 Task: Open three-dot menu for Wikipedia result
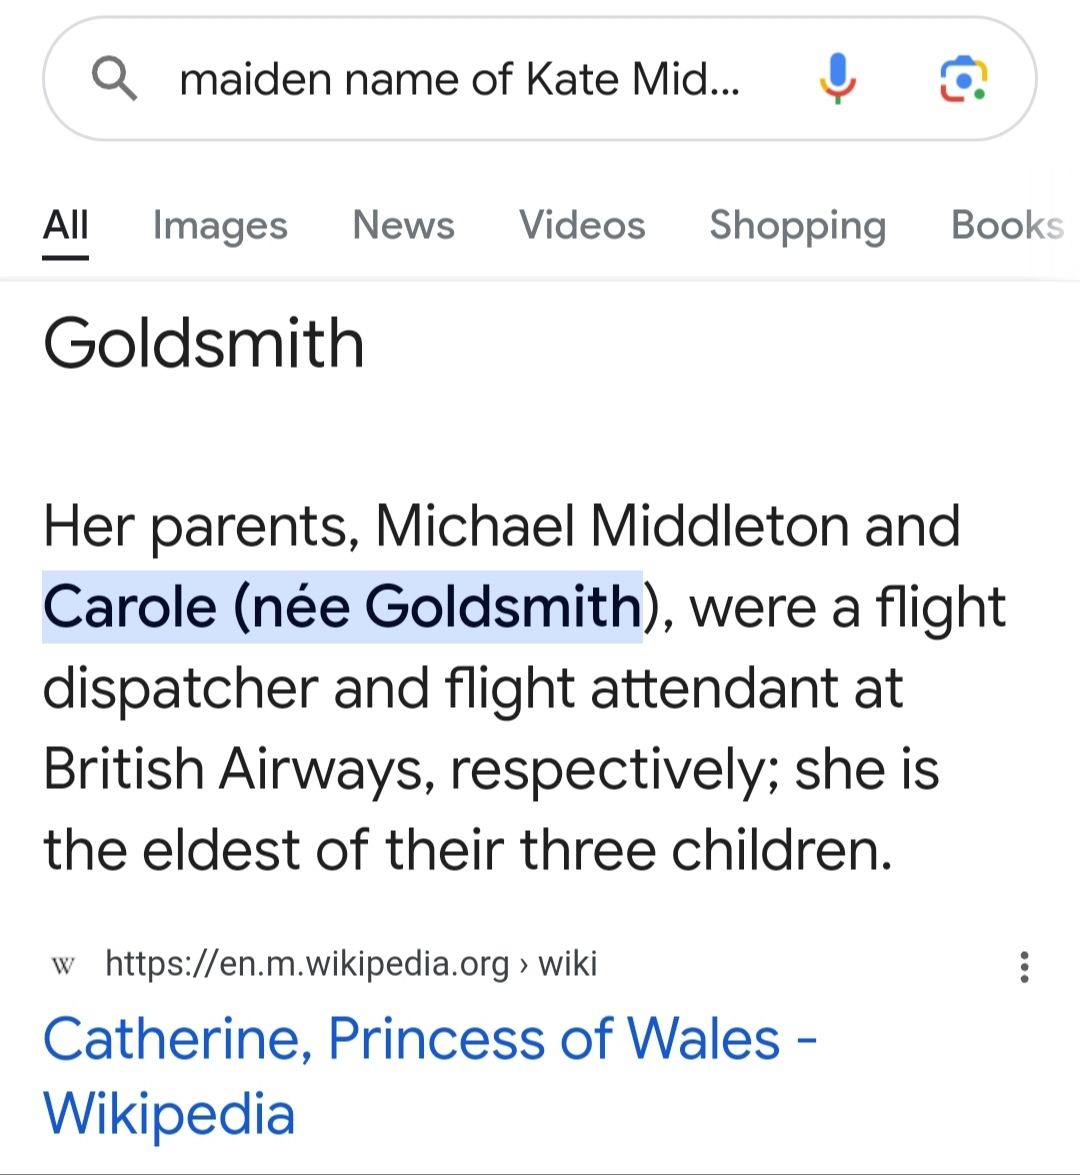(1023, 966)
